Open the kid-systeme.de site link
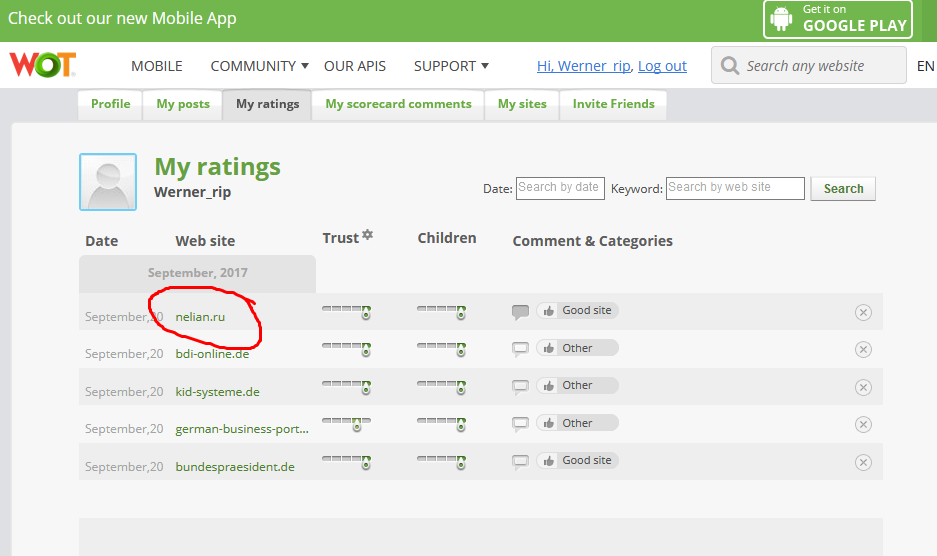 point(218,392)
